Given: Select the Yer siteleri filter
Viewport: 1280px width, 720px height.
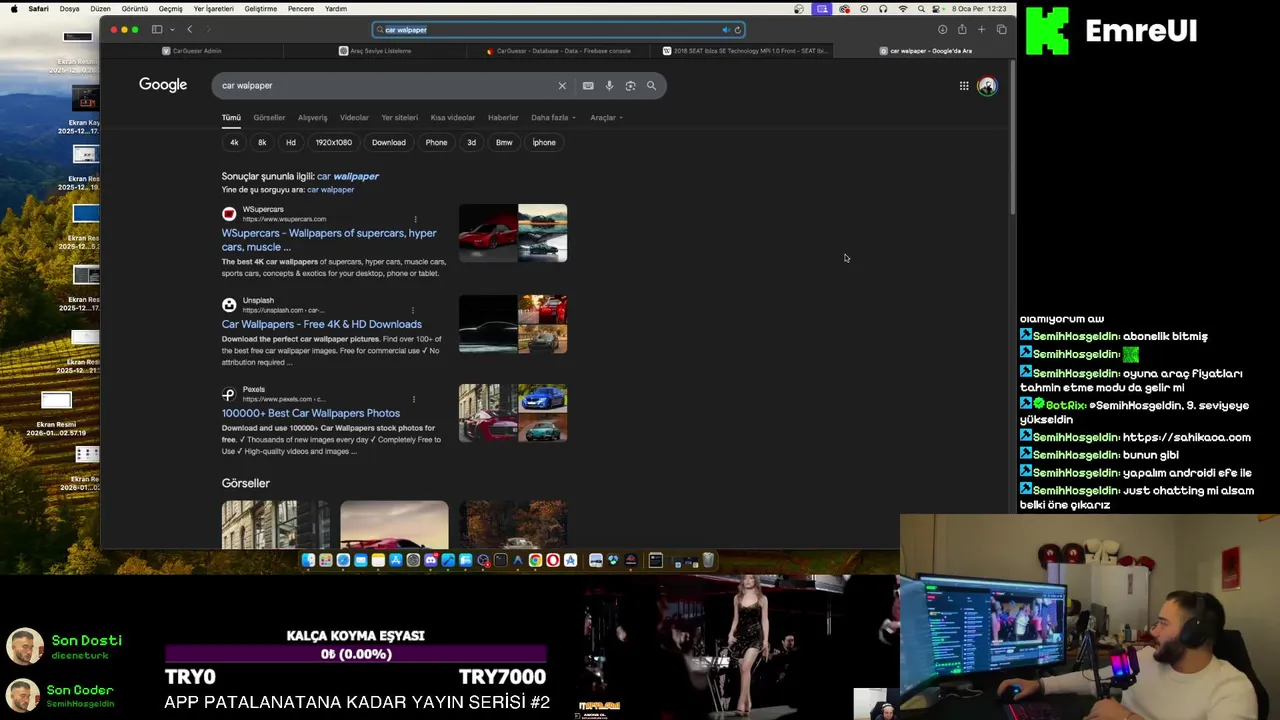Looking at the screenshot, I should (x=399, y=118).
